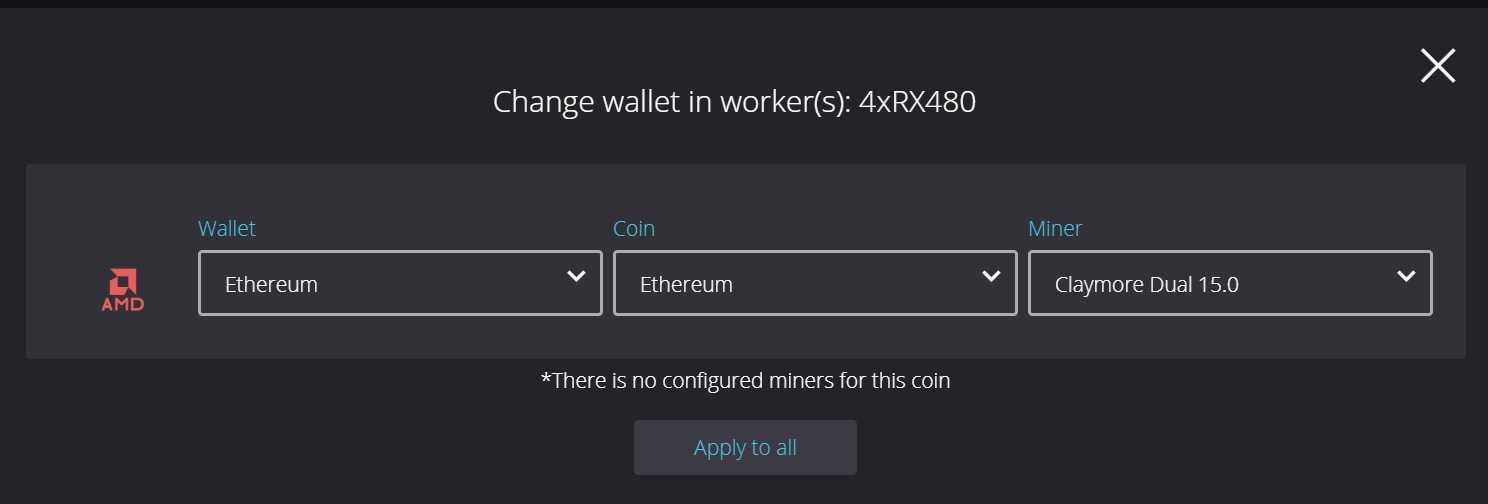1488x504 pixels.
Task: Click the no configured miners notice
Action: pyautogui.click(x=745, y=380)
